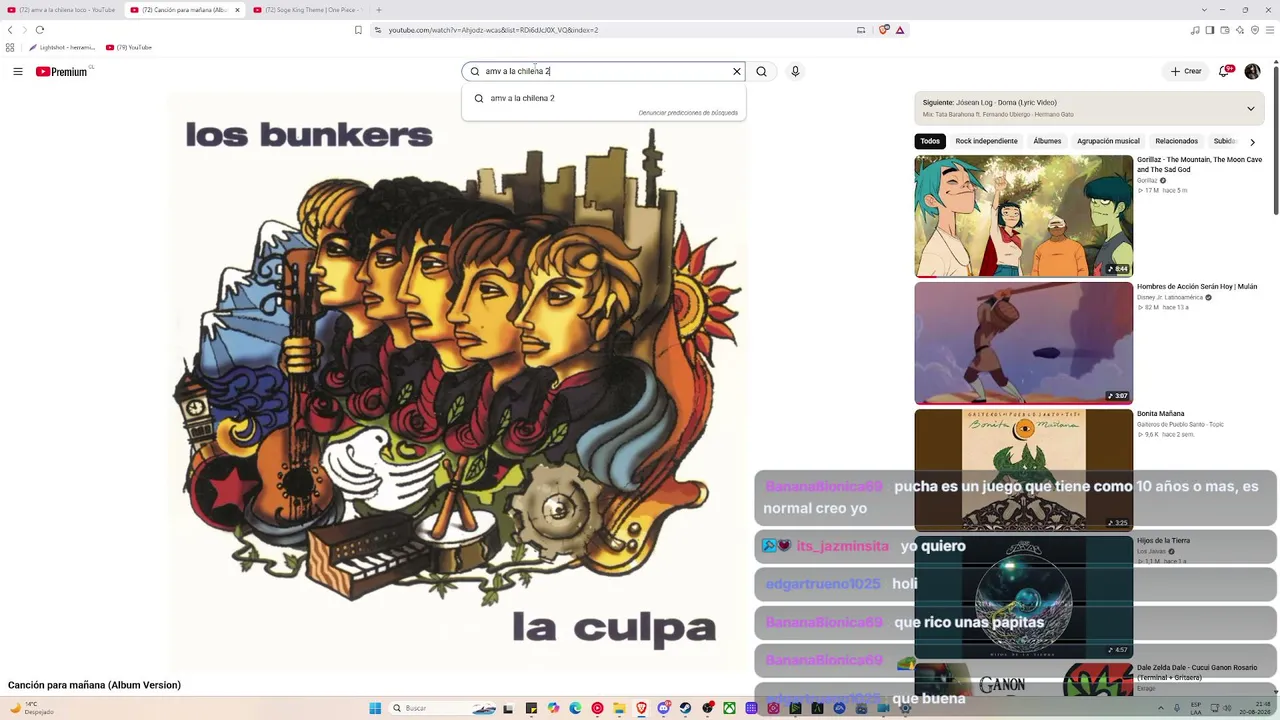This screenshot has width=1280, height=720.
Task: Open the "Canción para mañana" browser tab
Action: point(184,10)
